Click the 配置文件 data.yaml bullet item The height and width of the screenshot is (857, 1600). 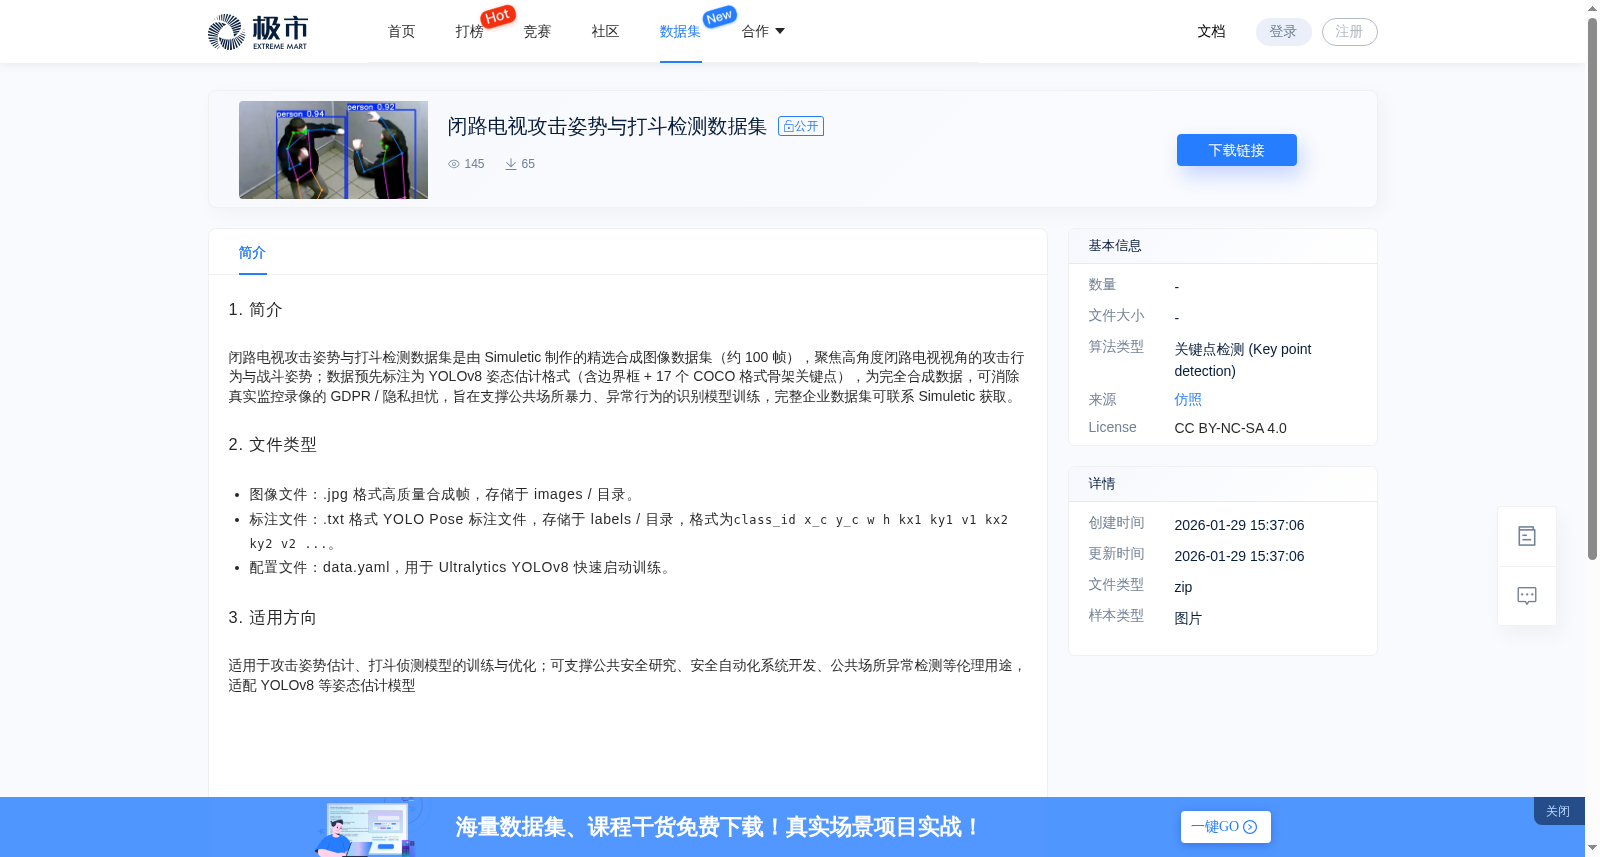pyautogui.click(x=461, y=567)
